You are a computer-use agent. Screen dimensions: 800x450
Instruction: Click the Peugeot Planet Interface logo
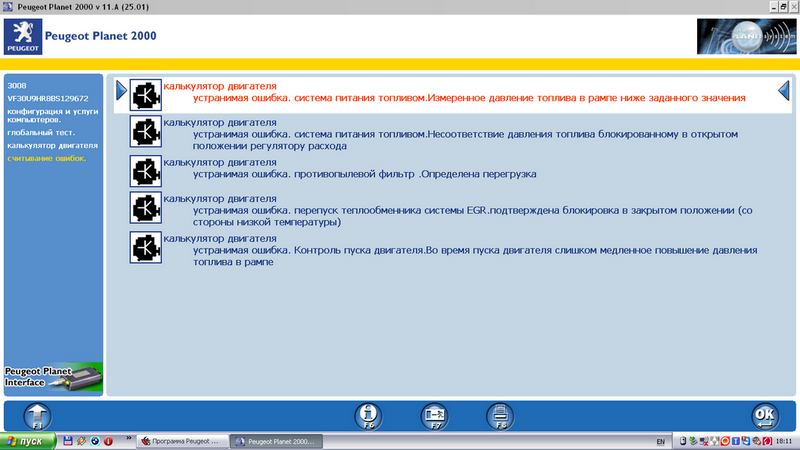(52, 377)
